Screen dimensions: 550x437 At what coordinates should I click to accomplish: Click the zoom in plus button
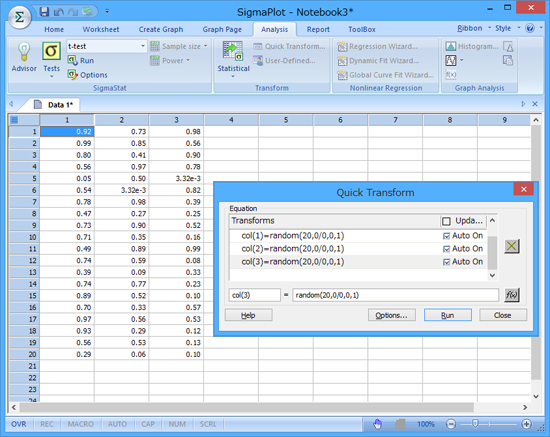[x=526, y=424]
